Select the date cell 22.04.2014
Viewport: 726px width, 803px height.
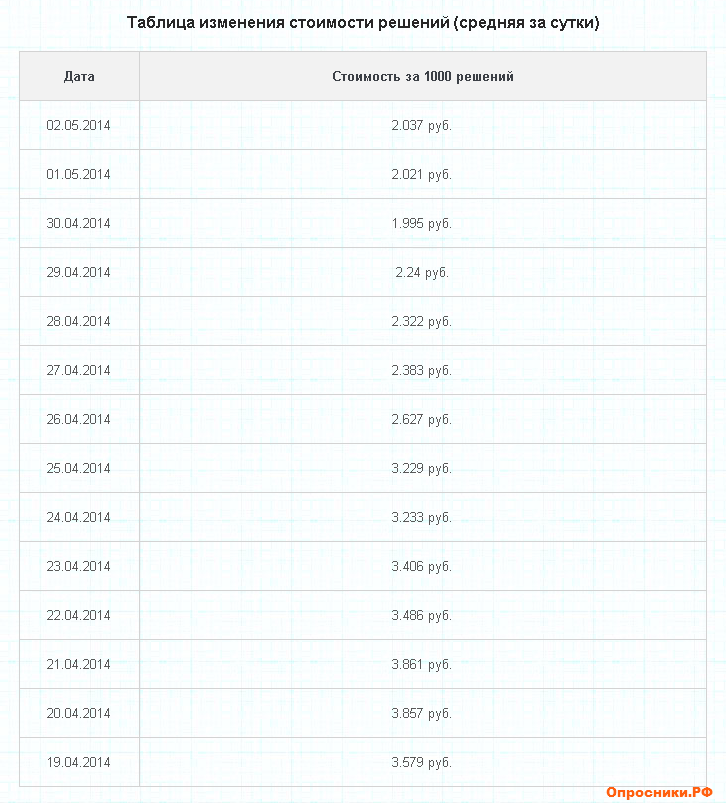click(x=79, y=615)
